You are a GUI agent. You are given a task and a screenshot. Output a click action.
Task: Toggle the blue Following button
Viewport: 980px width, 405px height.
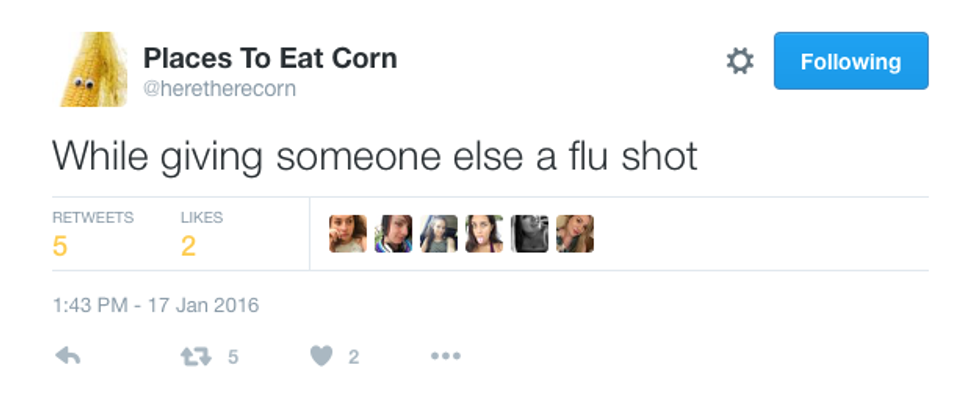coord(850,61)
